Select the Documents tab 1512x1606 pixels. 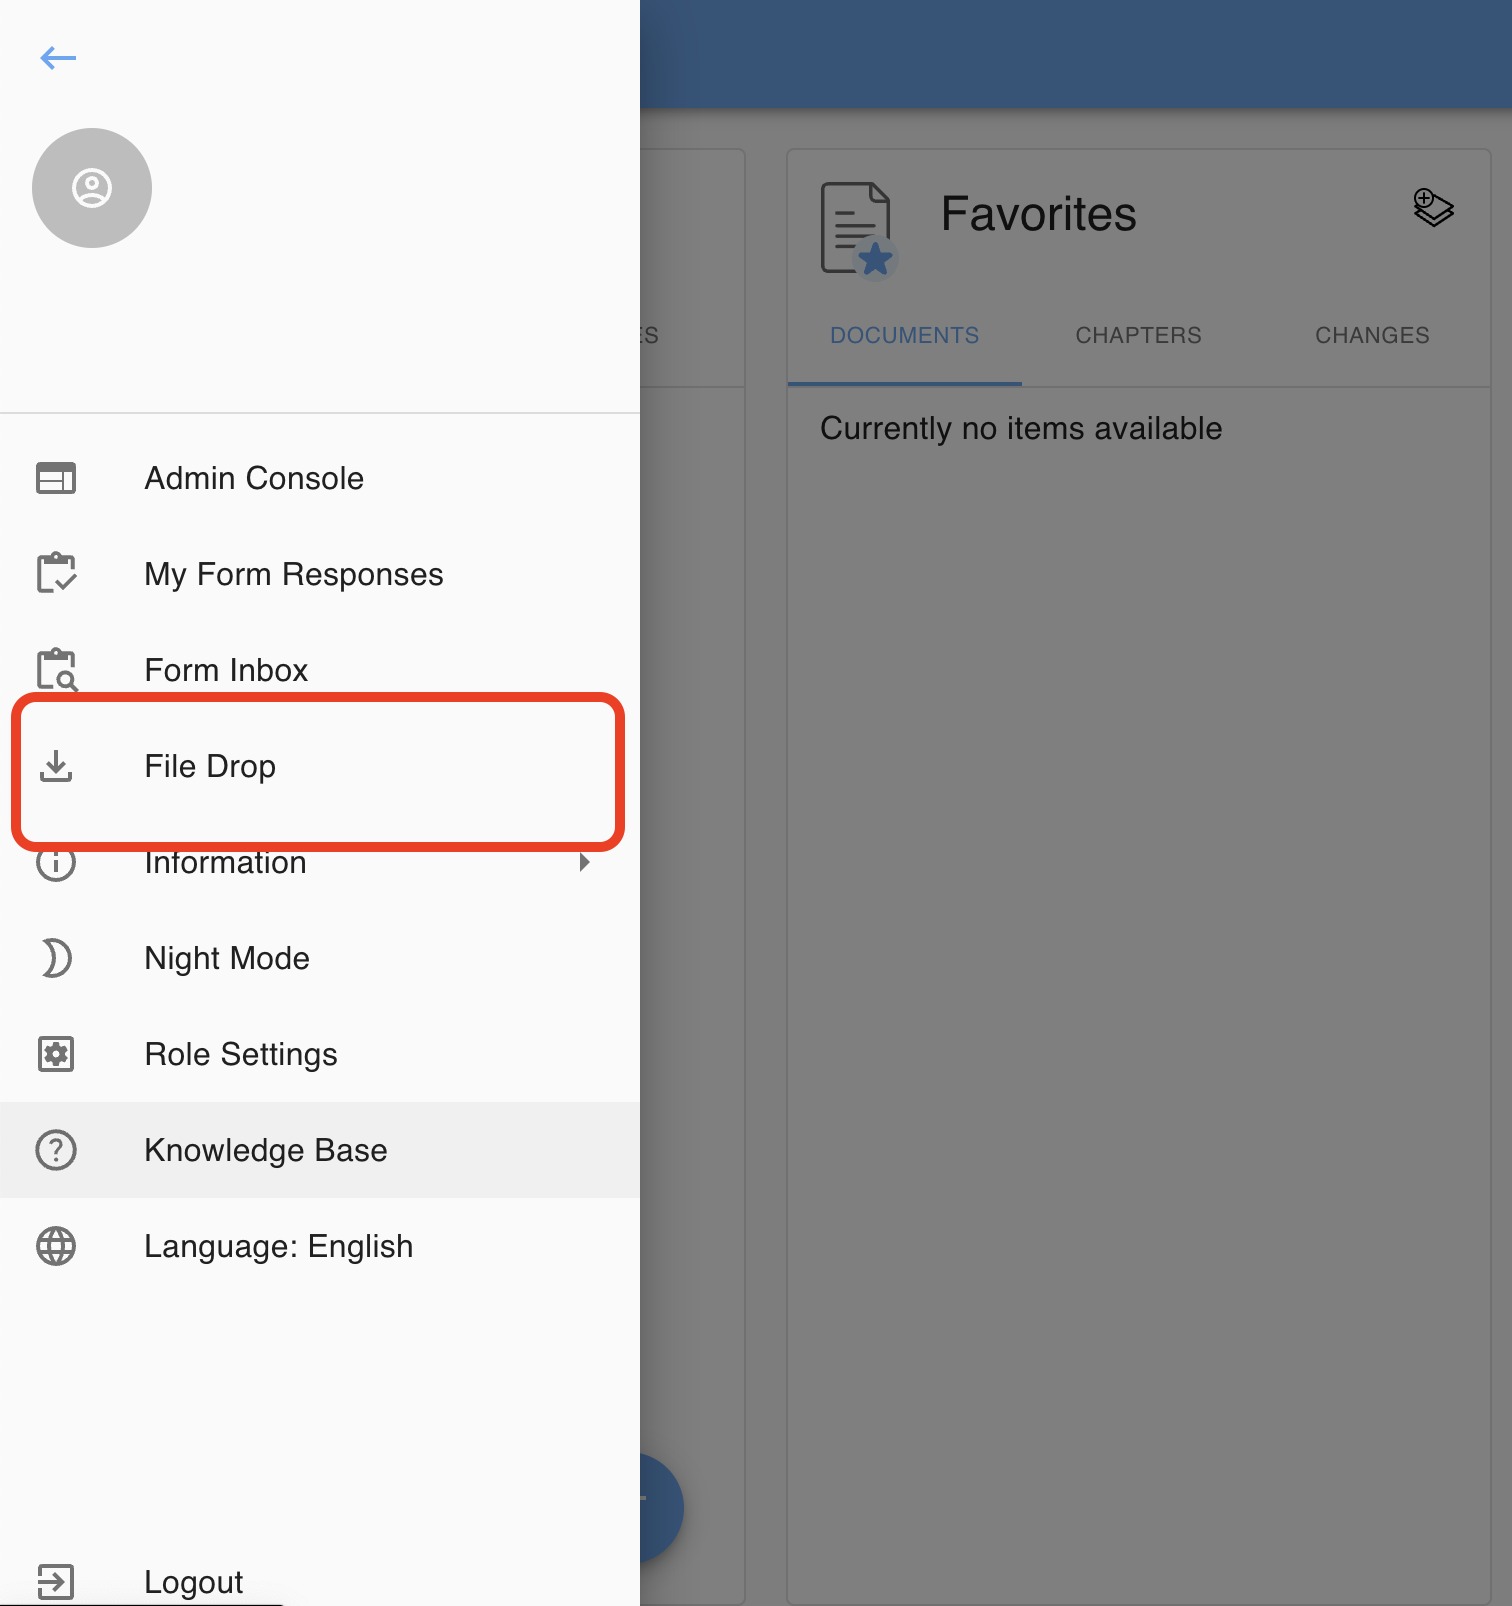[904, 336]
